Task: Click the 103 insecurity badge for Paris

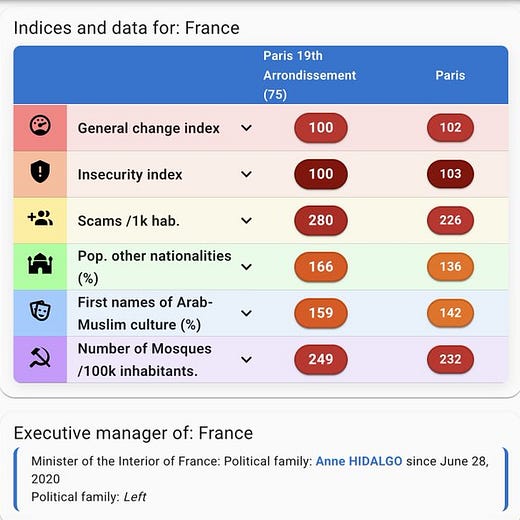Action: tap(450, 174)
